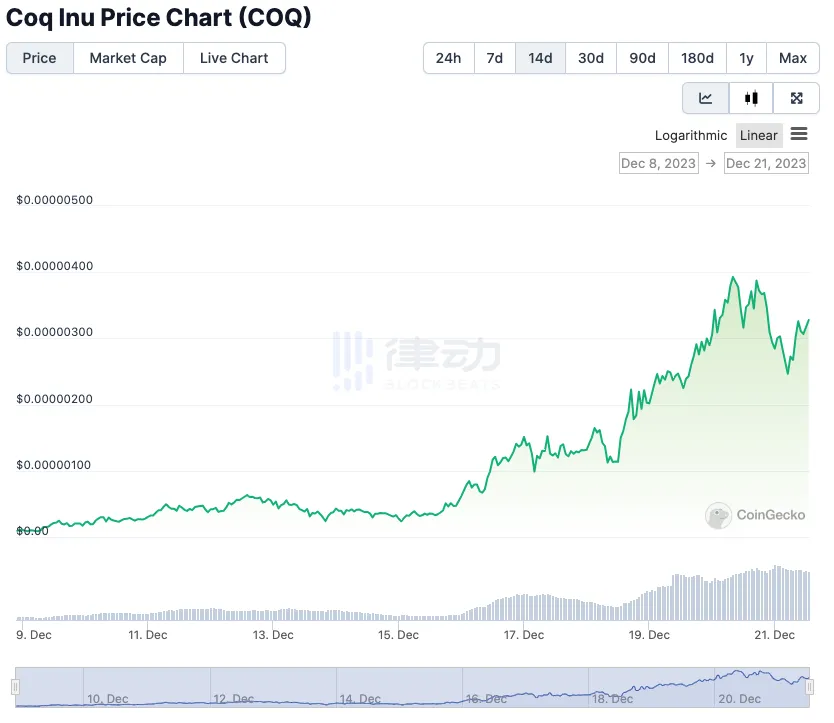This screenshot has width=834, height=723.
Task: Grab right navigator range handle
Action: tap(811, 687)
